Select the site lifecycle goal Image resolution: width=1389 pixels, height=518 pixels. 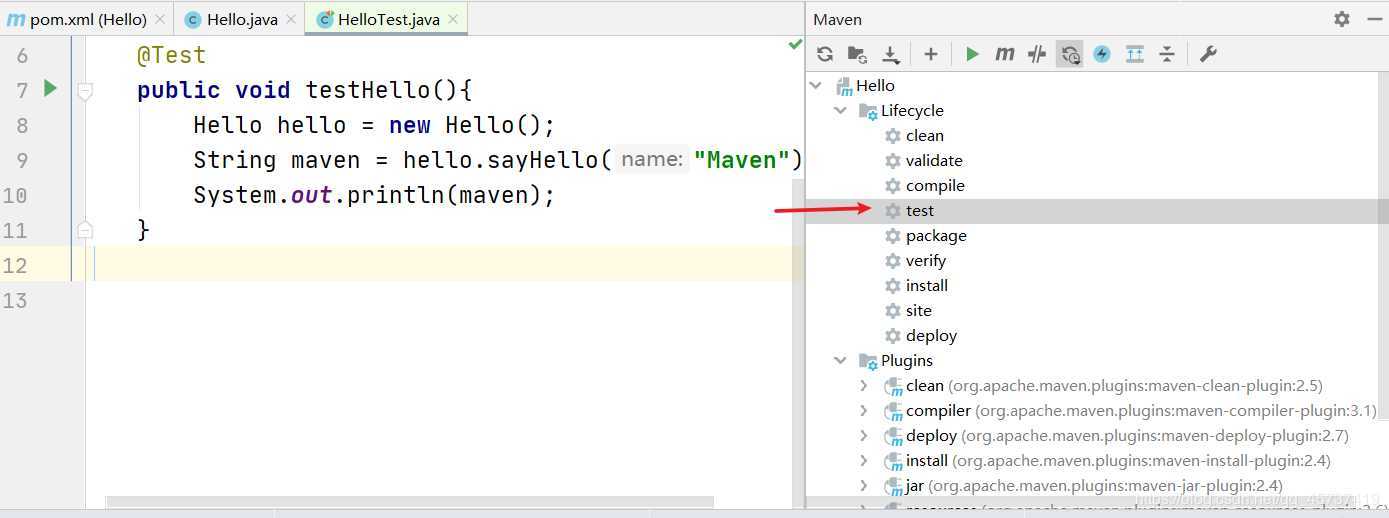point(918,310)
